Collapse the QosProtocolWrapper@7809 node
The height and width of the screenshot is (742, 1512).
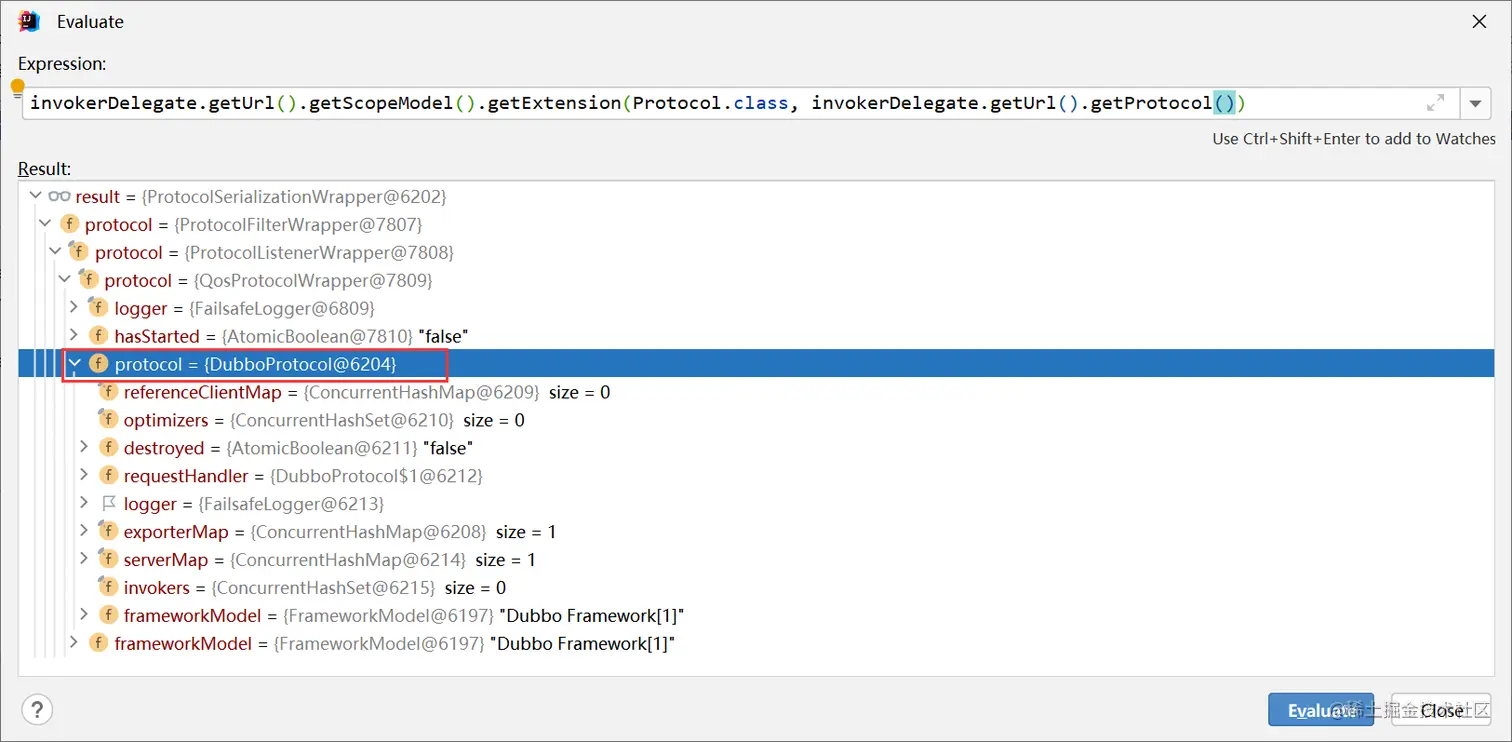(64, 279)
